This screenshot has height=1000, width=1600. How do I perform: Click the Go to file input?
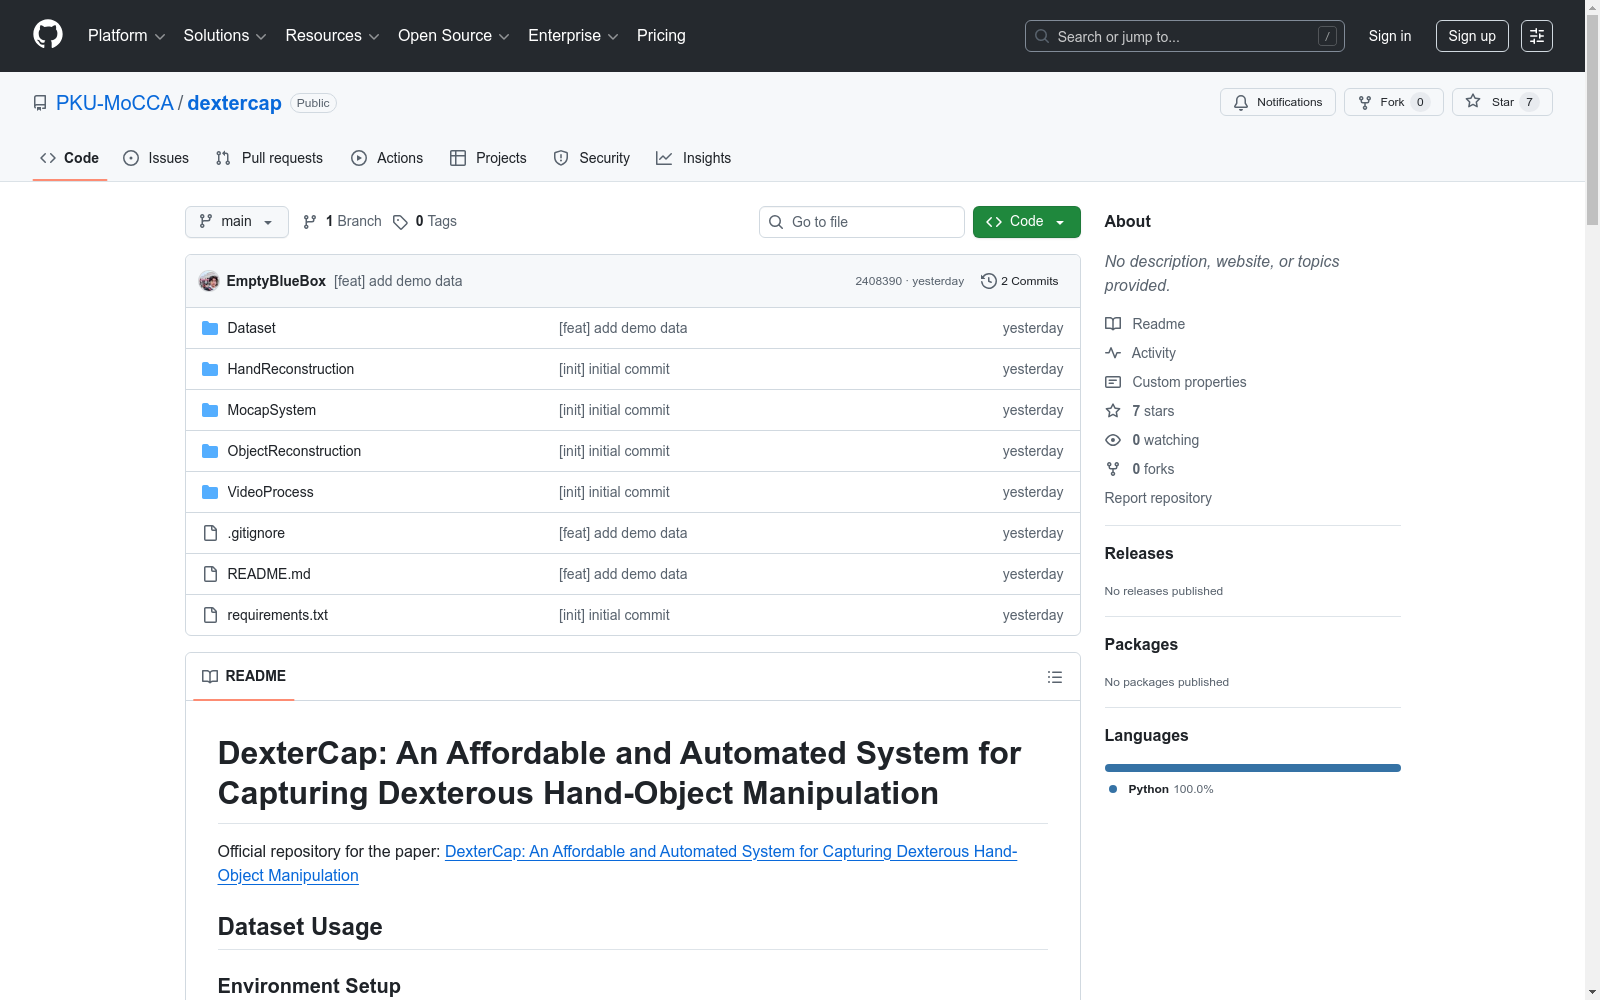[862, 222]
